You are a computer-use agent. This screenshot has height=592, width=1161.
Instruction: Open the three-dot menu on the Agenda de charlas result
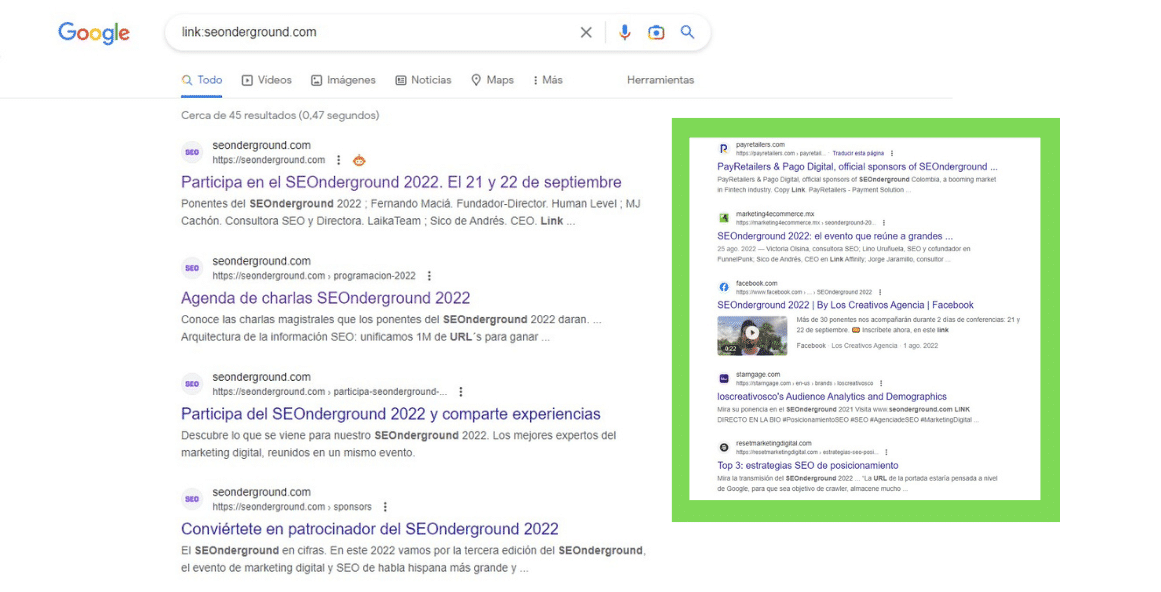429,274
